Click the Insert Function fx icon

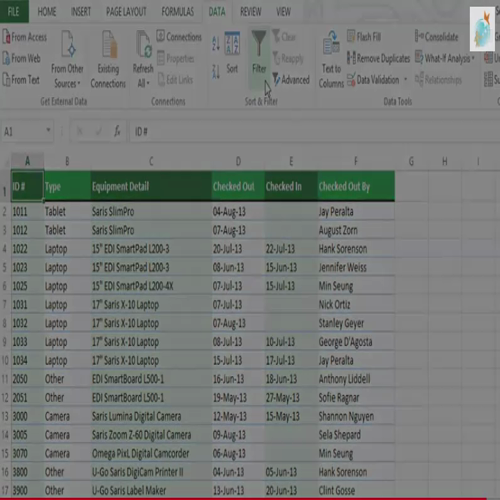coord(117,131)
